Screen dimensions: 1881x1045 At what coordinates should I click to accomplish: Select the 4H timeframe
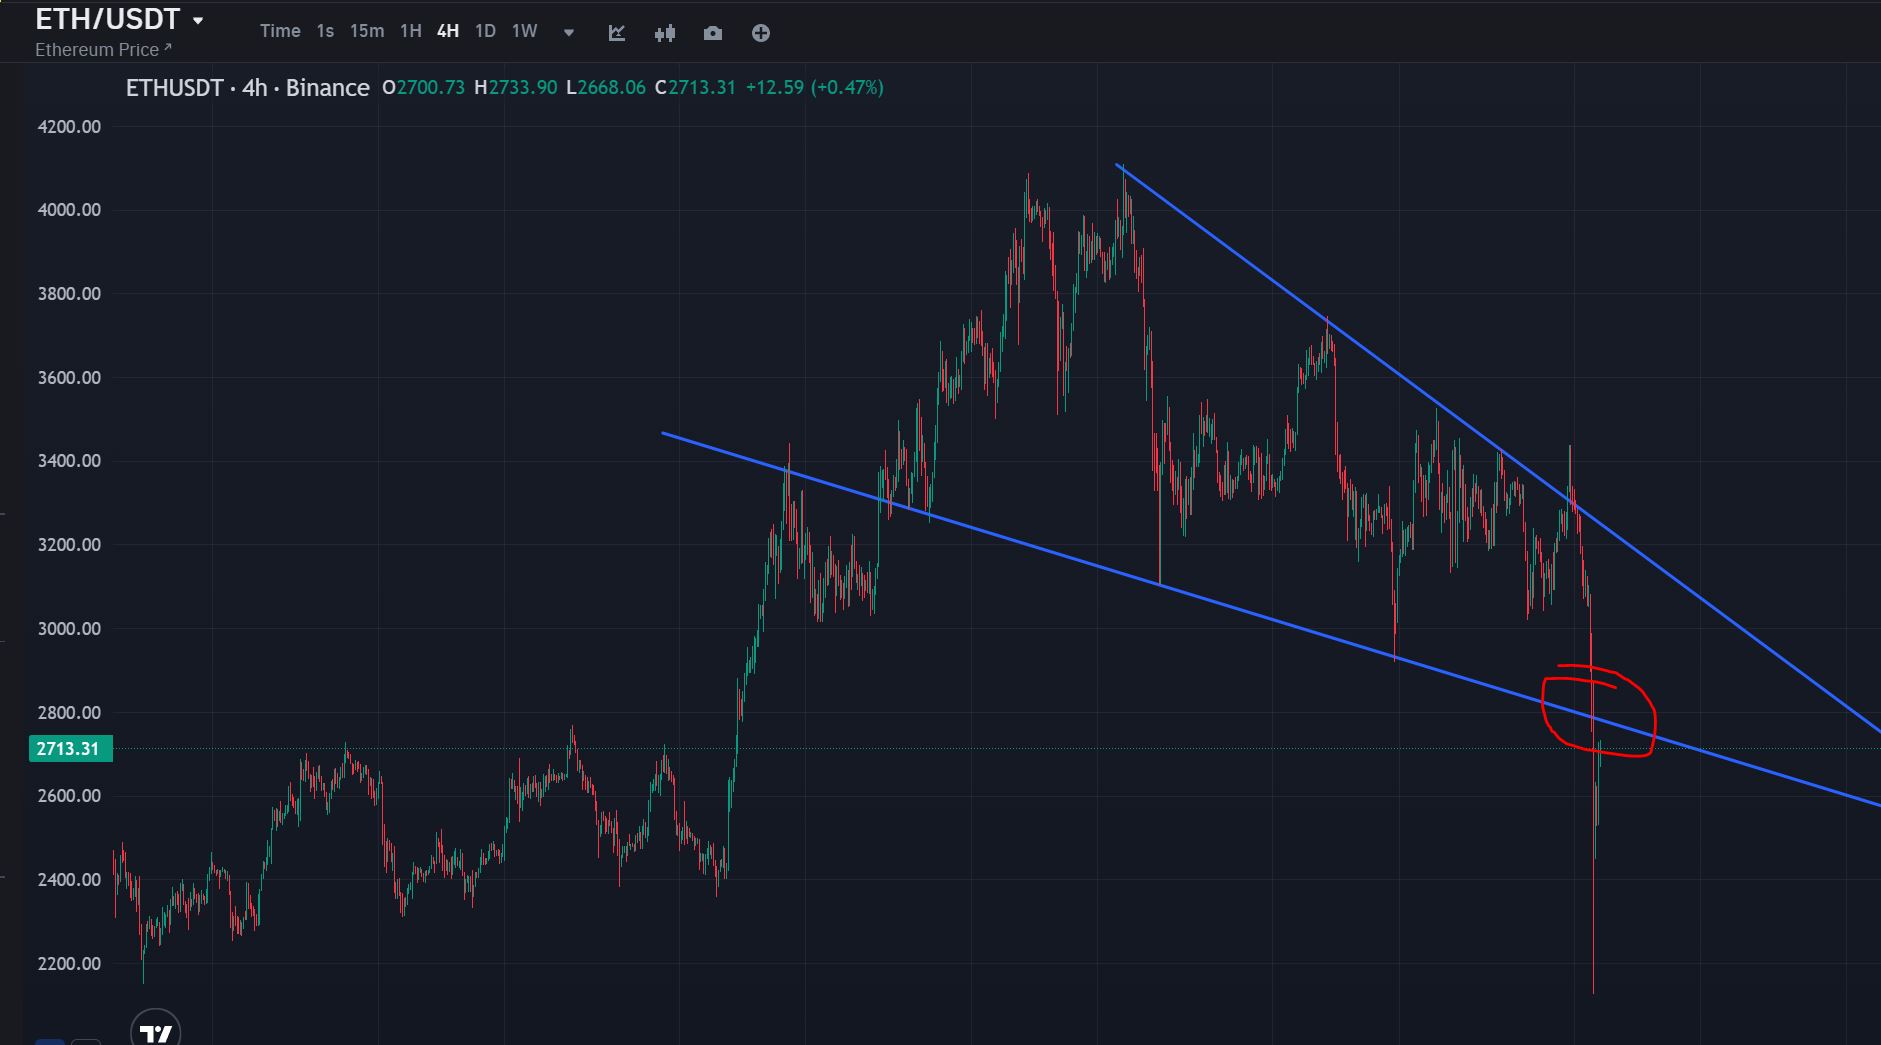point(448,31)
